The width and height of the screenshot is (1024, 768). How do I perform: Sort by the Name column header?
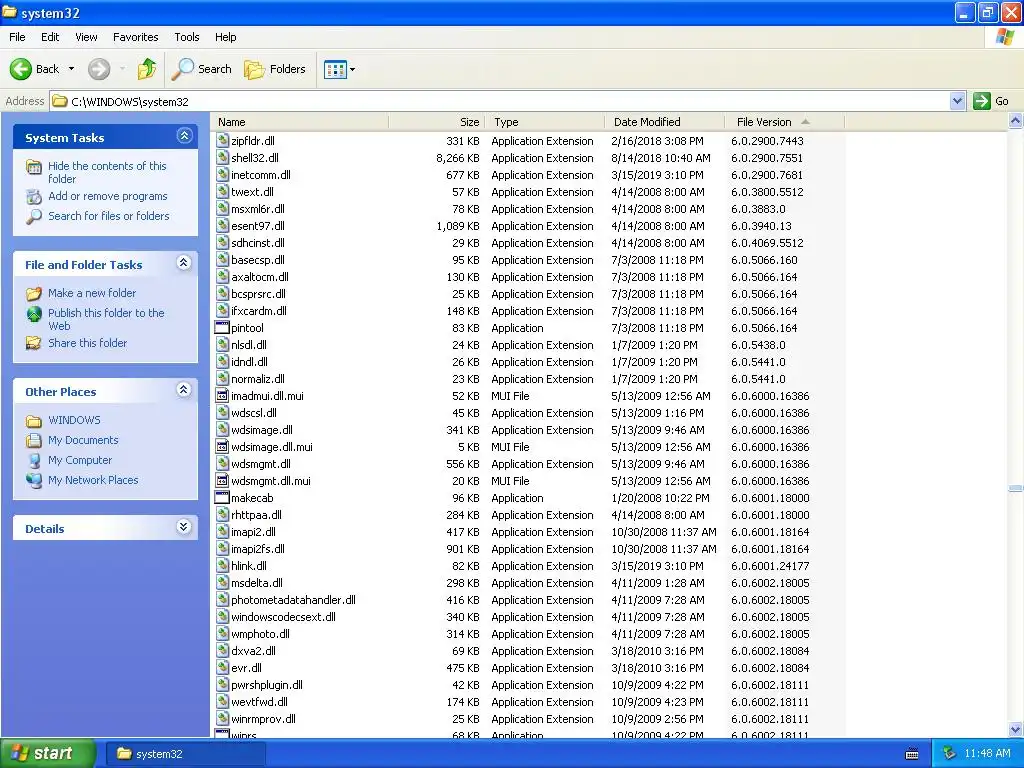pyautogui.click(x=300, y=122)
